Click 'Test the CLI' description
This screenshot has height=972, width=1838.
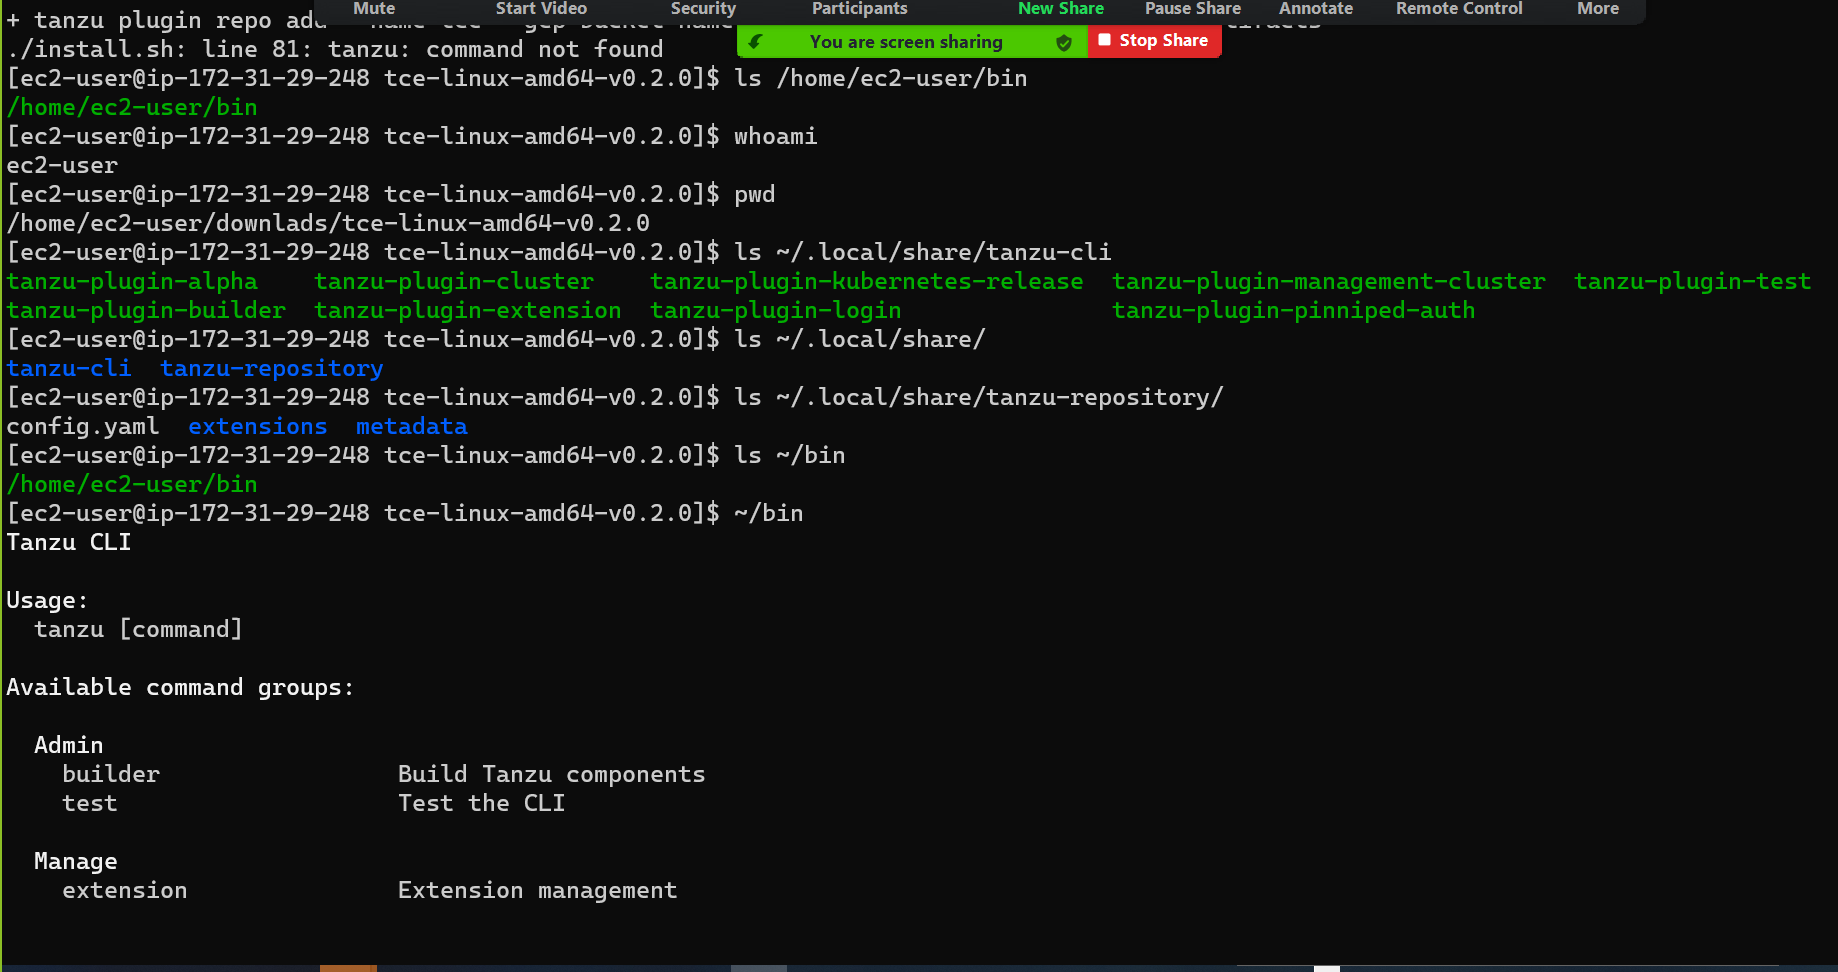pos(482,804)
